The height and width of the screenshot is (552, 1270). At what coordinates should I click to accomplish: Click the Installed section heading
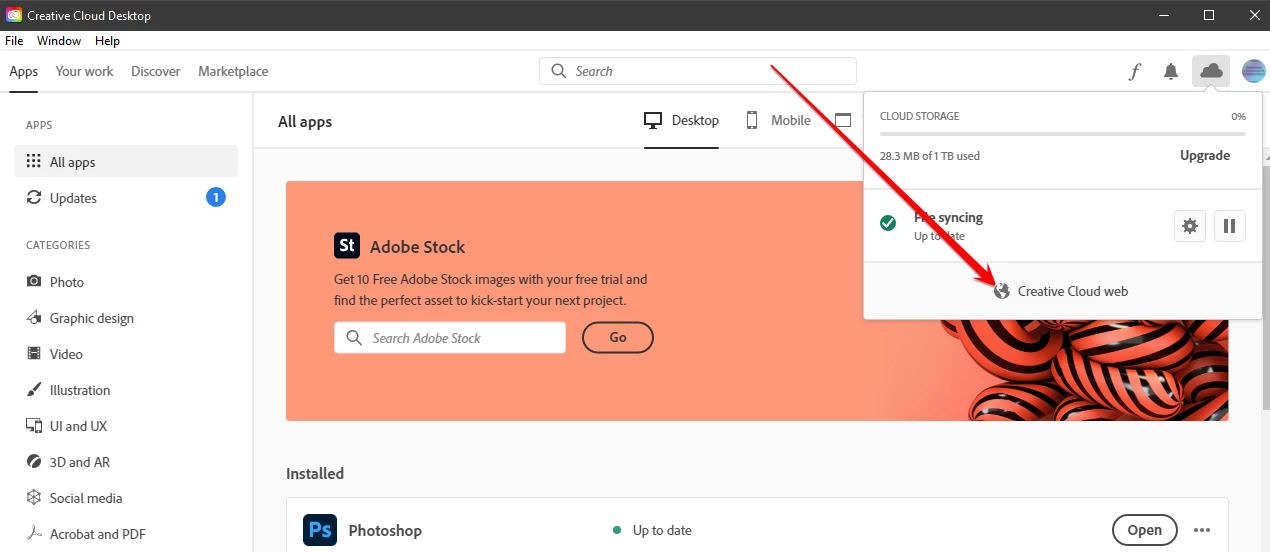(315, 473)
